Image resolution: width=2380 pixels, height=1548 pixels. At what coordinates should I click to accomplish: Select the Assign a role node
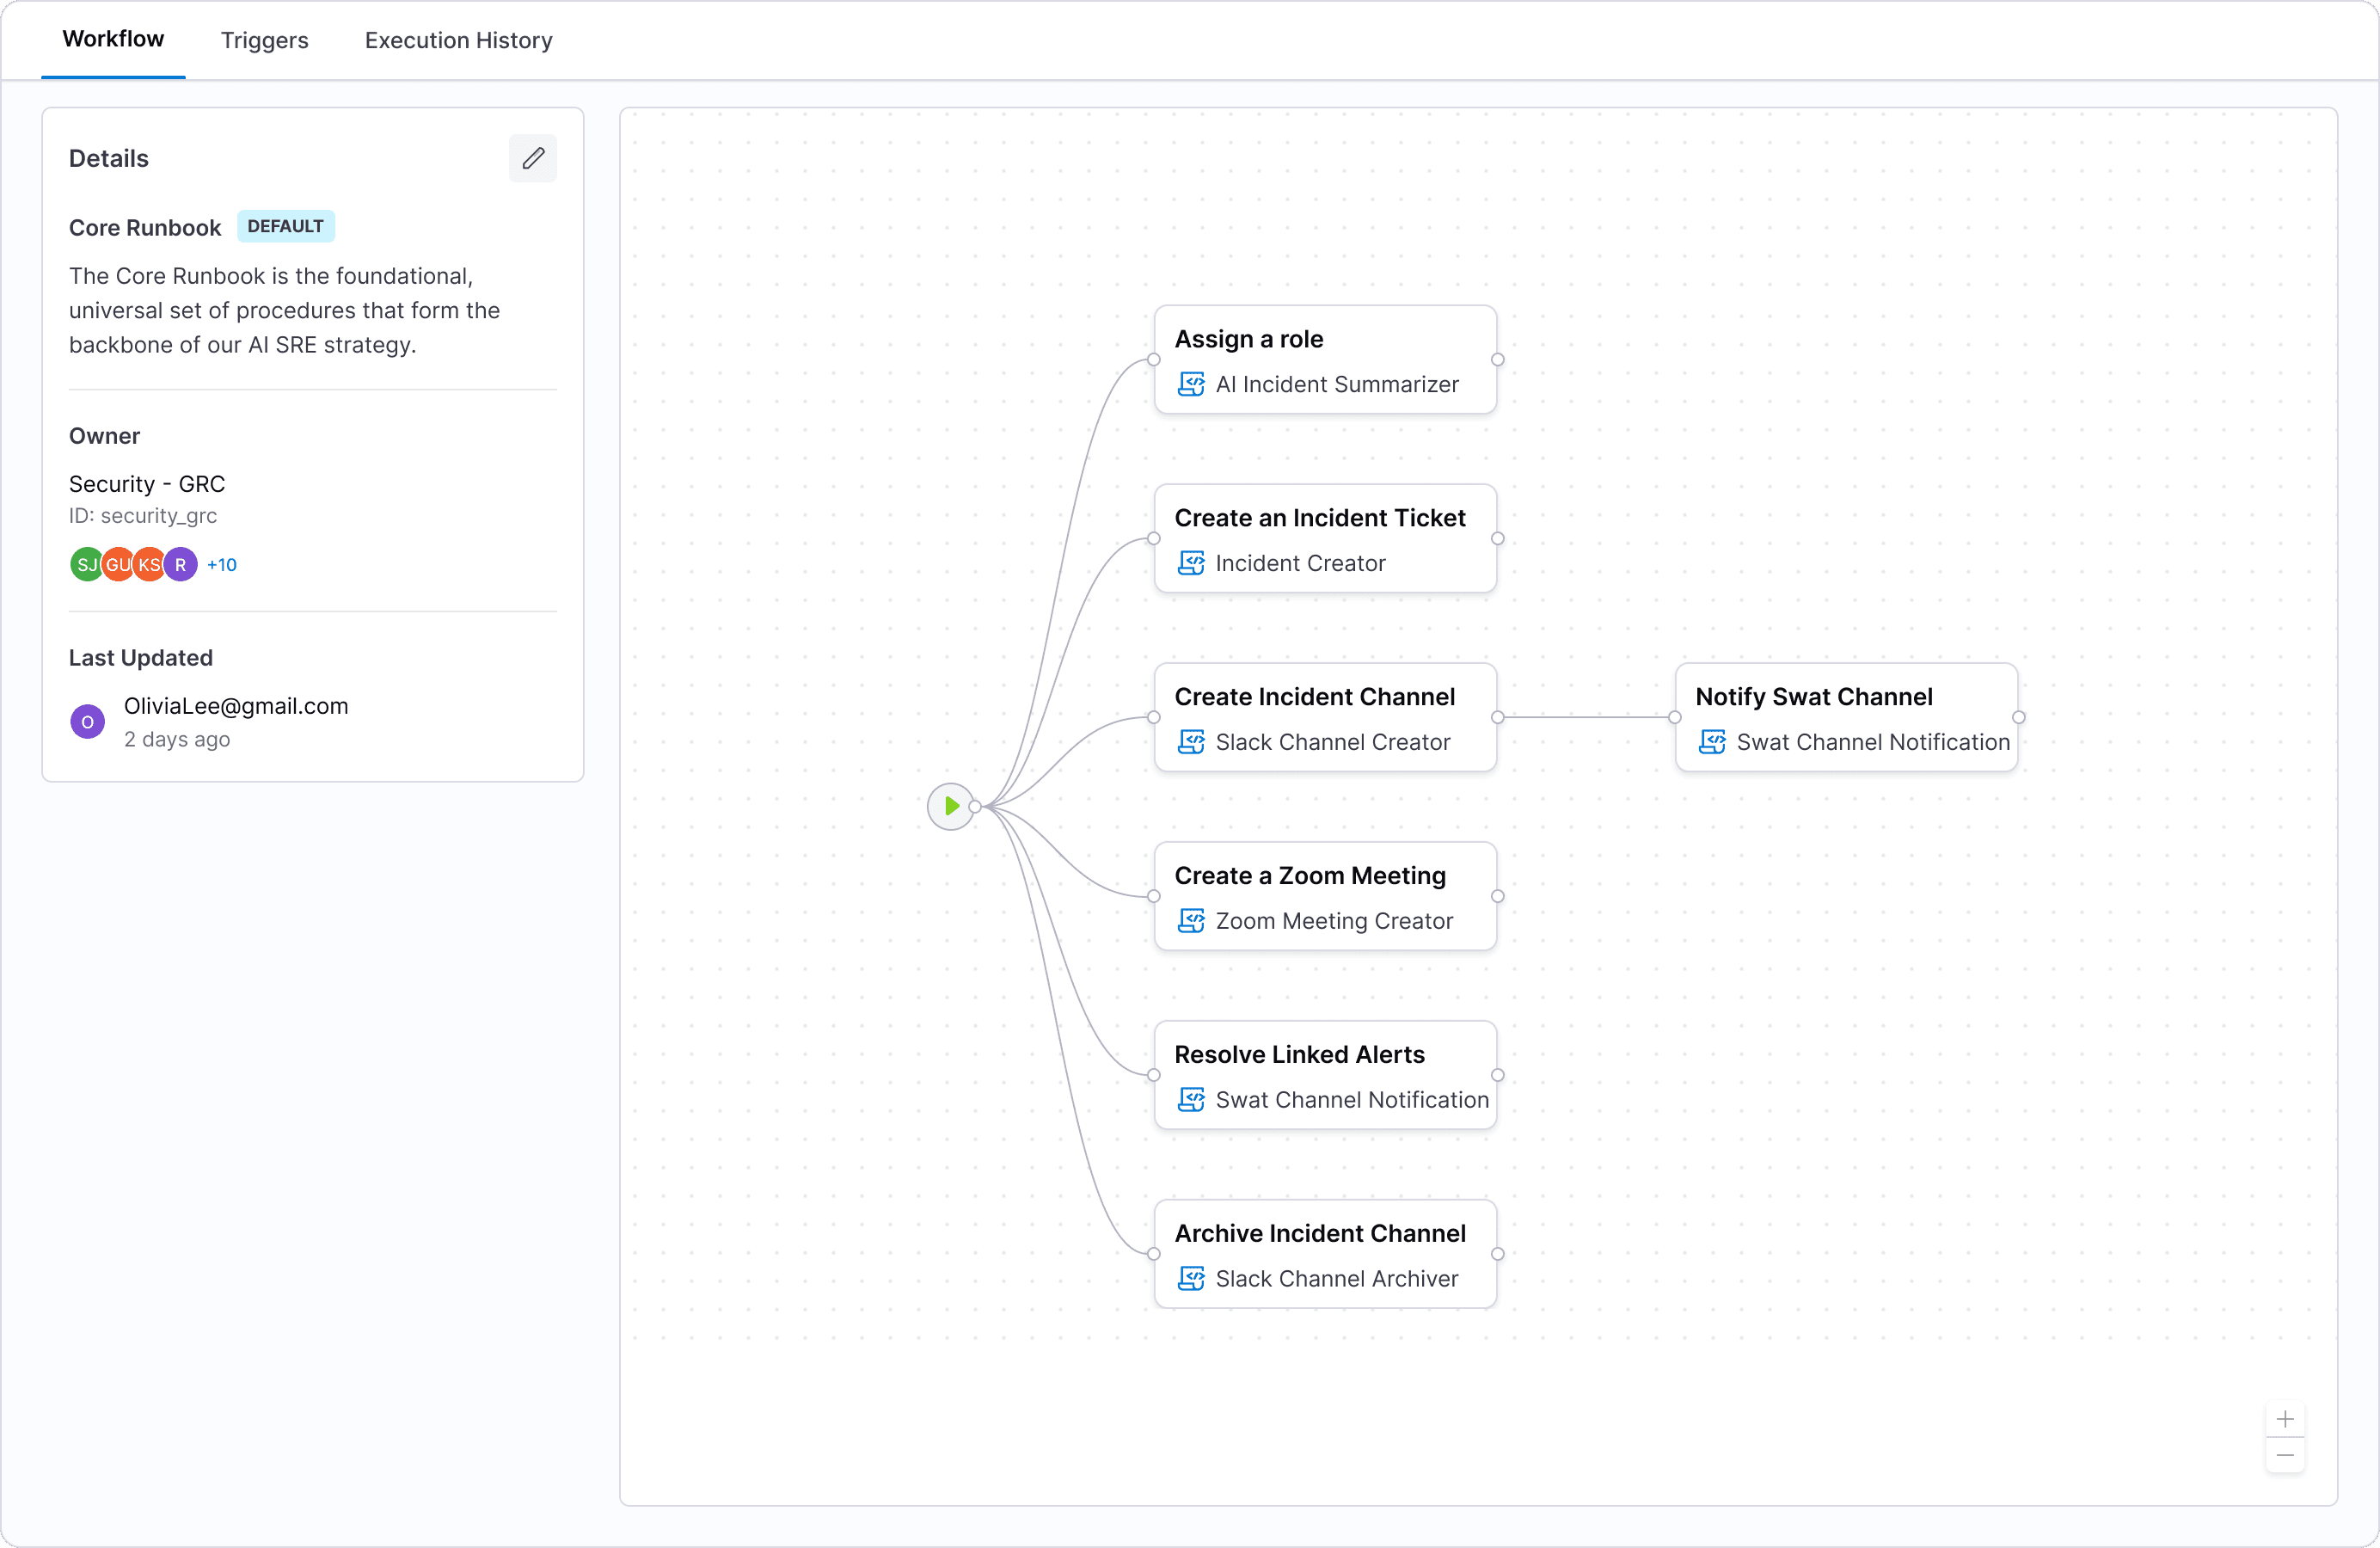pos(1324,359)
